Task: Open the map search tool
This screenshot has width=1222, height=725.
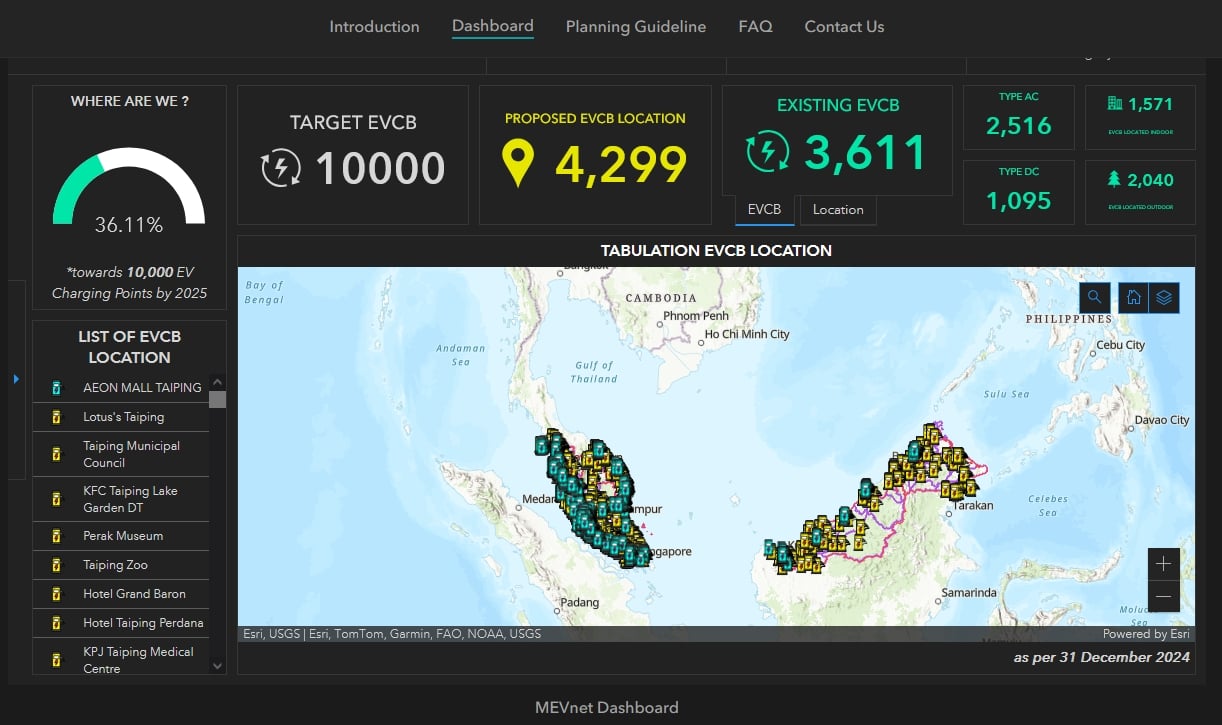Action: [1095, 297]
